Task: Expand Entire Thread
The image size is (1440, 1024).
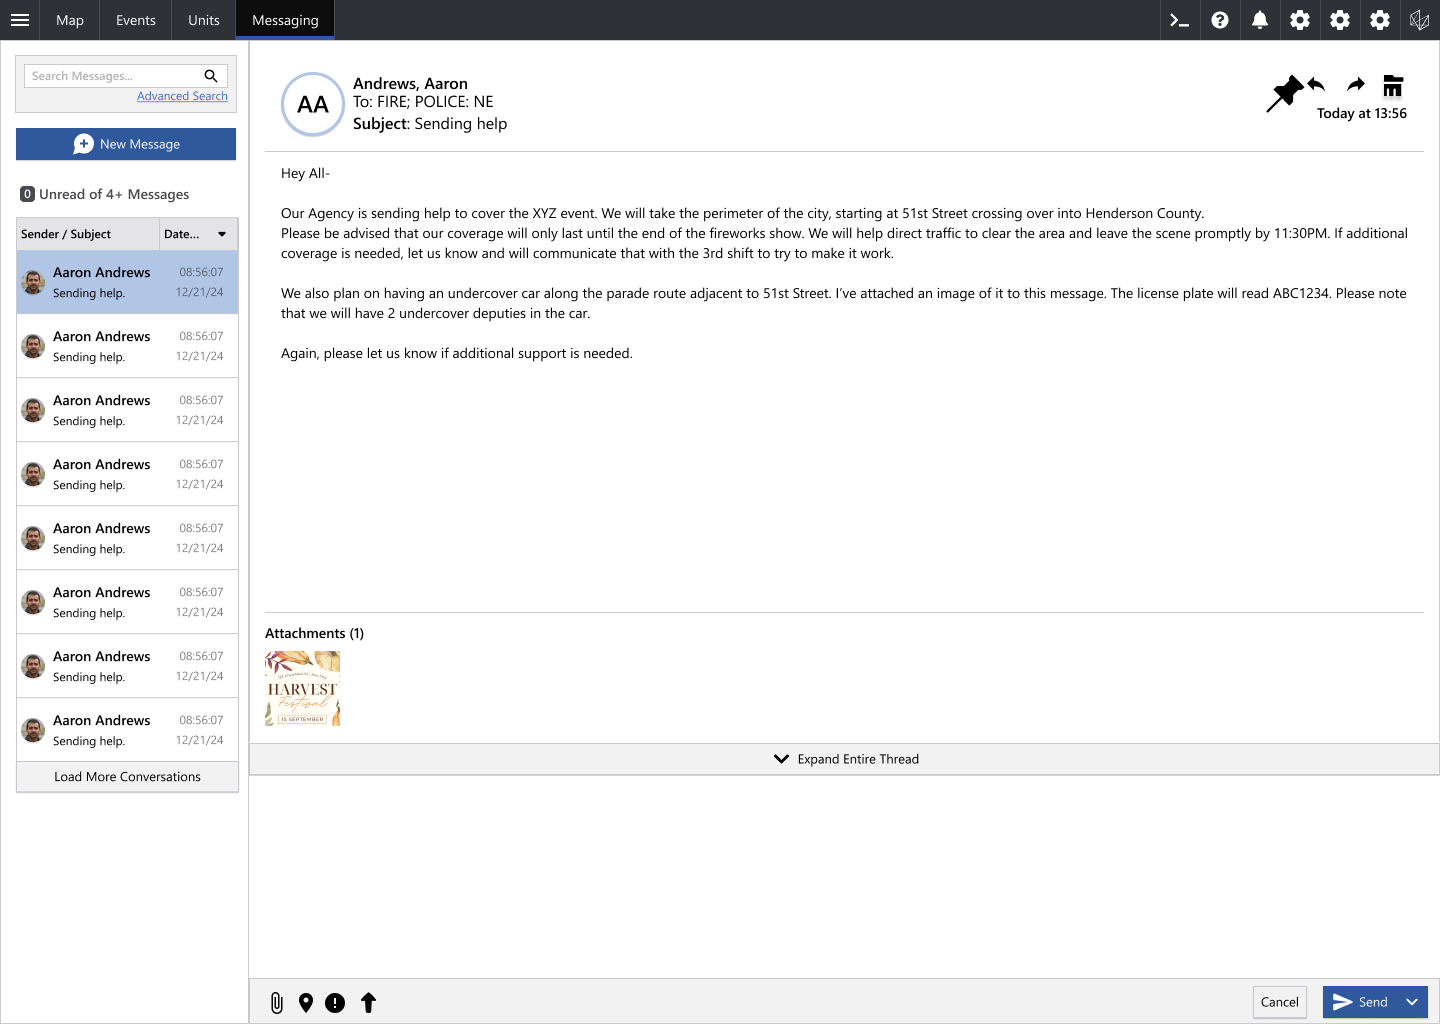Action: (845, 759)
